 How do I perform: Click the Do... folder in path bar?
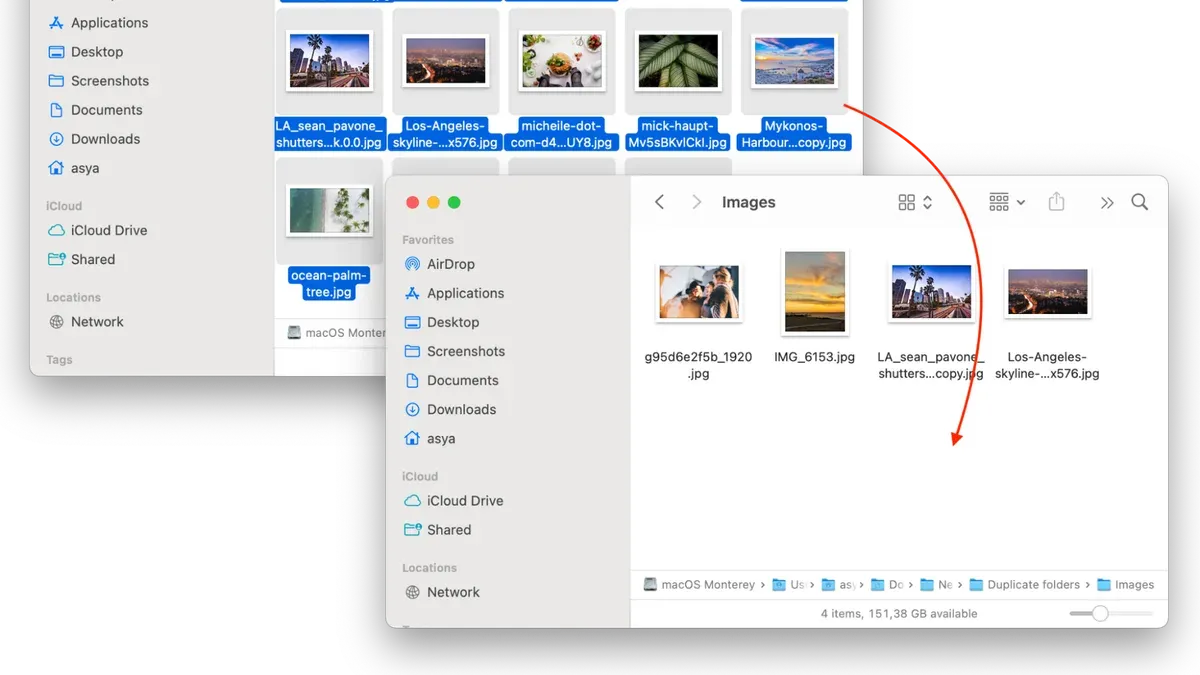tap(887, 585)
